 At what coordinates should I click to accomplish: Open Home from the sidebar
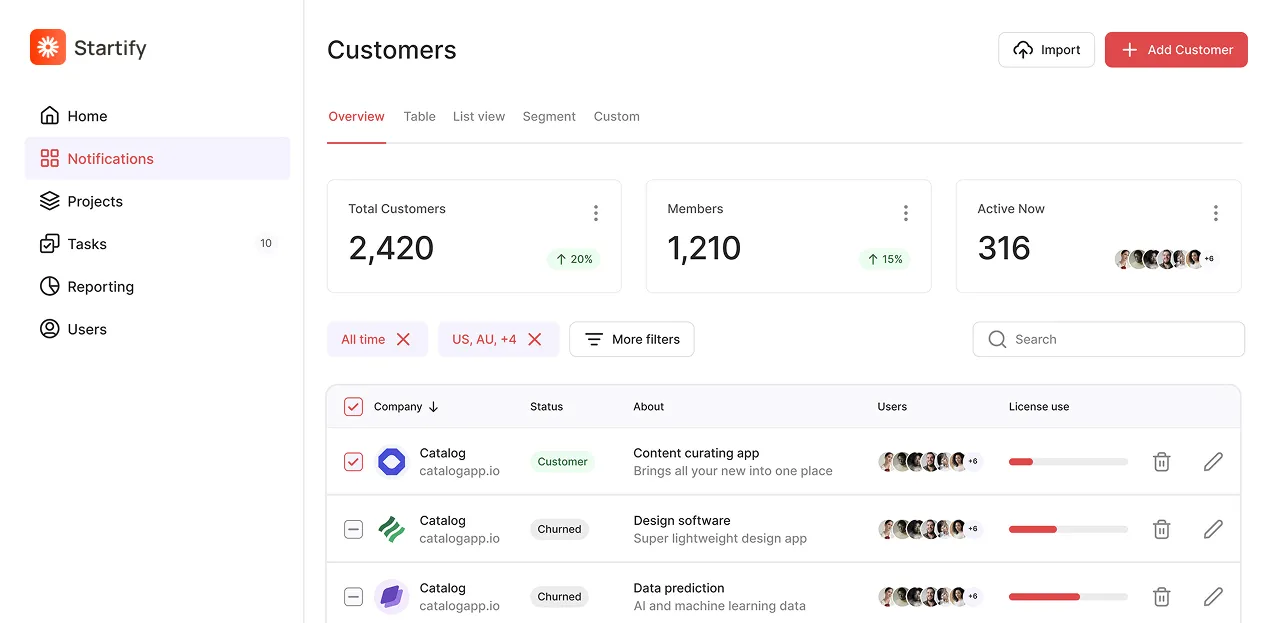(x=157, y=116)
